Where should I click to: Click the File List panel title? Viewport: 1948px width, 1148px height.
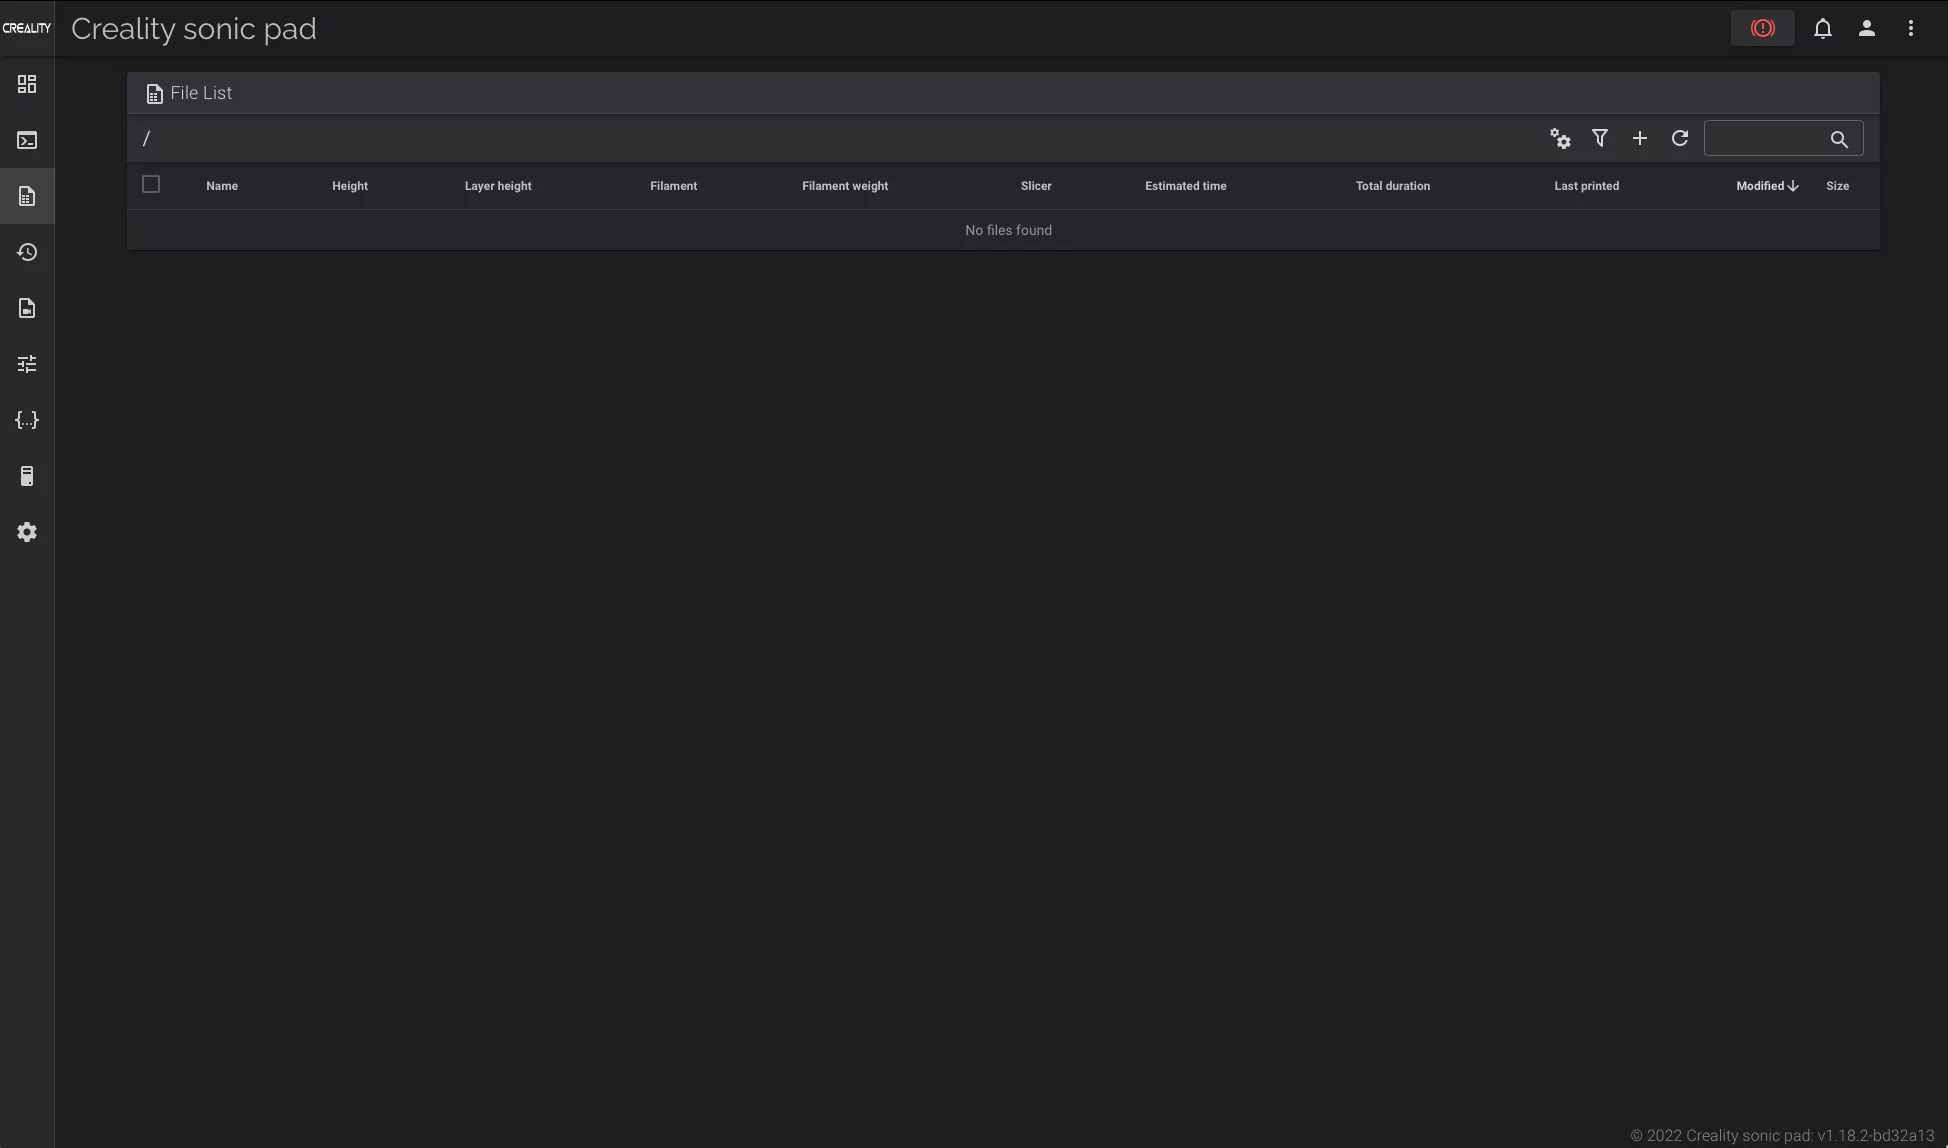point(201,93)
